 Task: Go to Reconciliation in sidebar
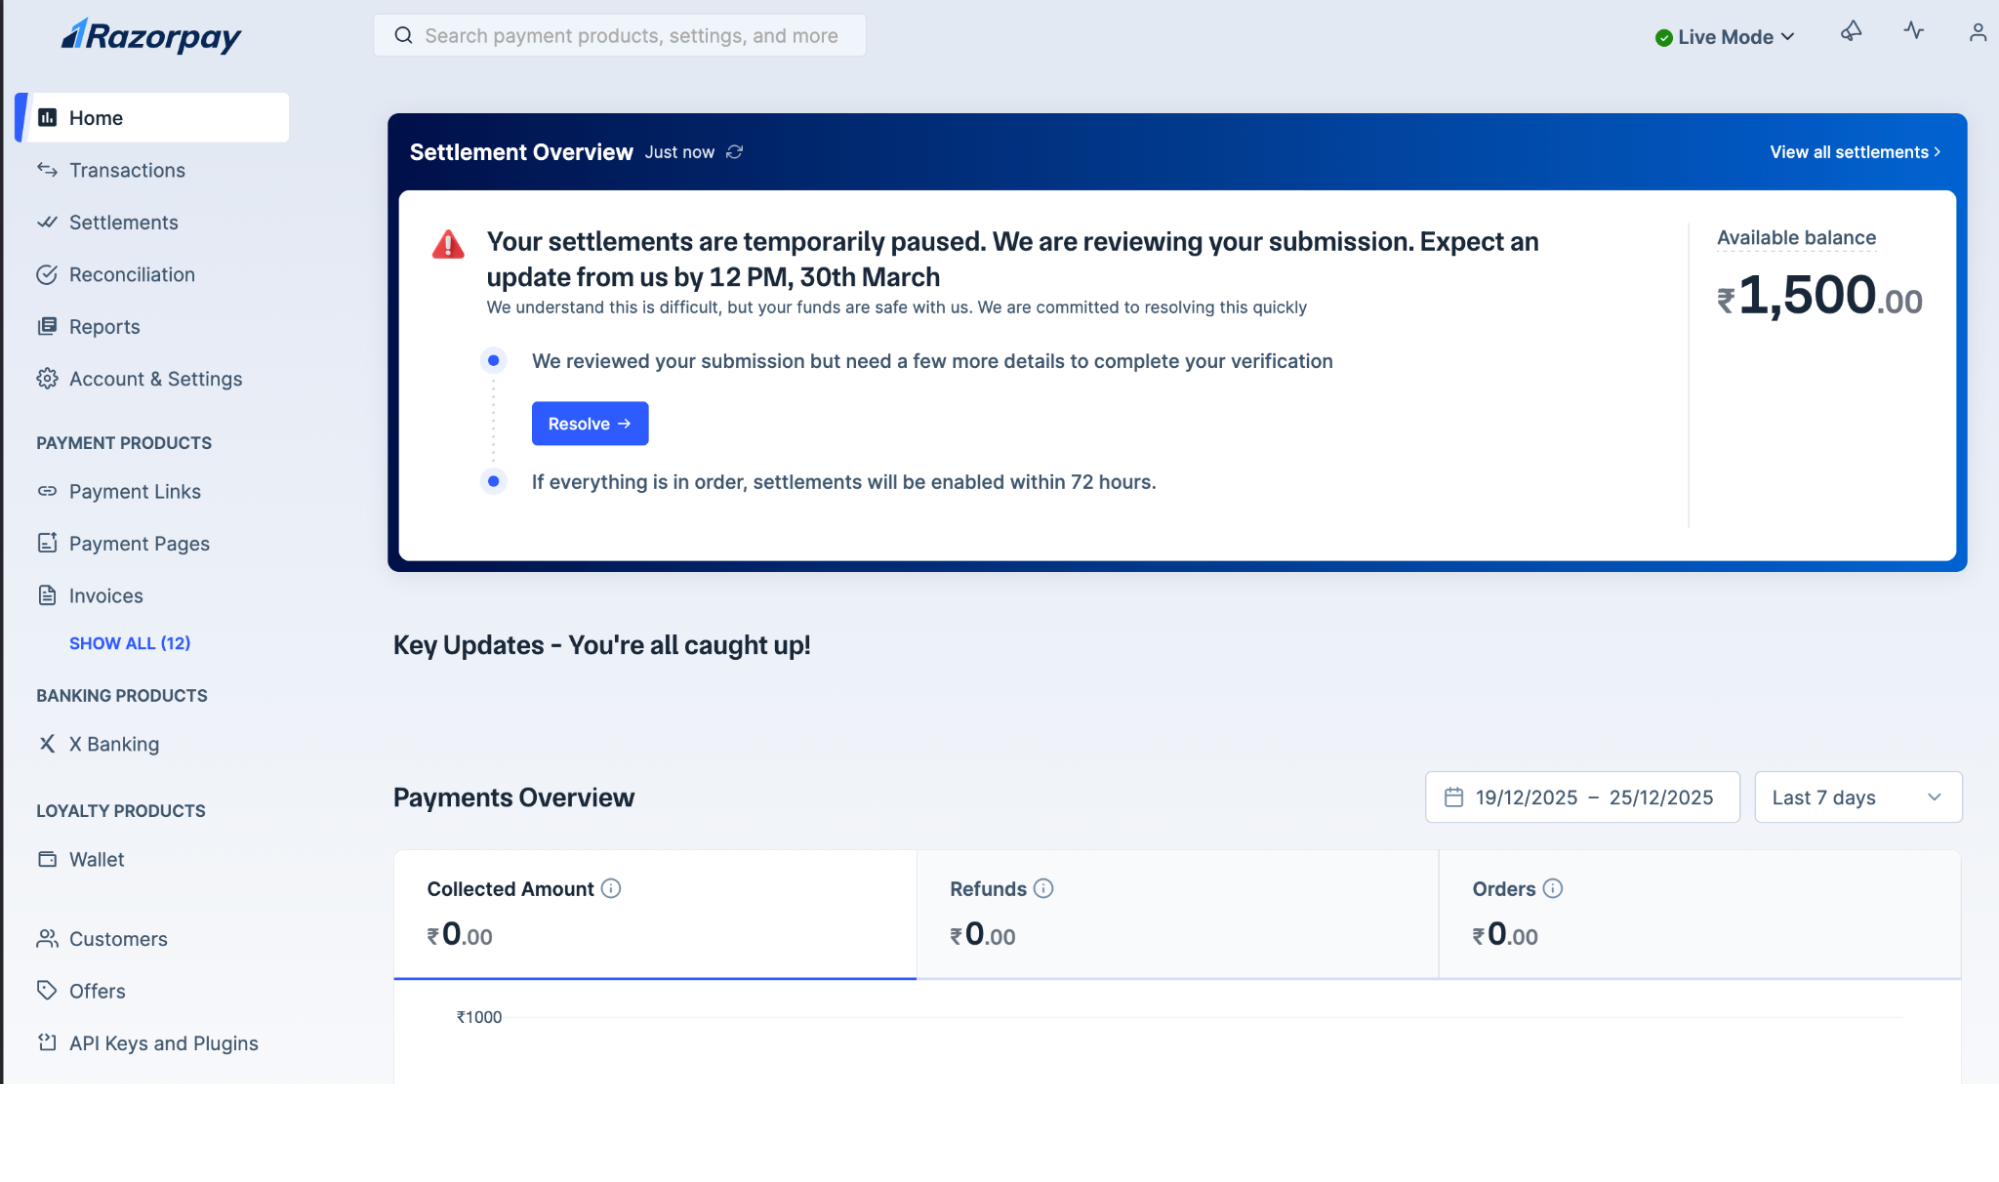tap(131, 274)
